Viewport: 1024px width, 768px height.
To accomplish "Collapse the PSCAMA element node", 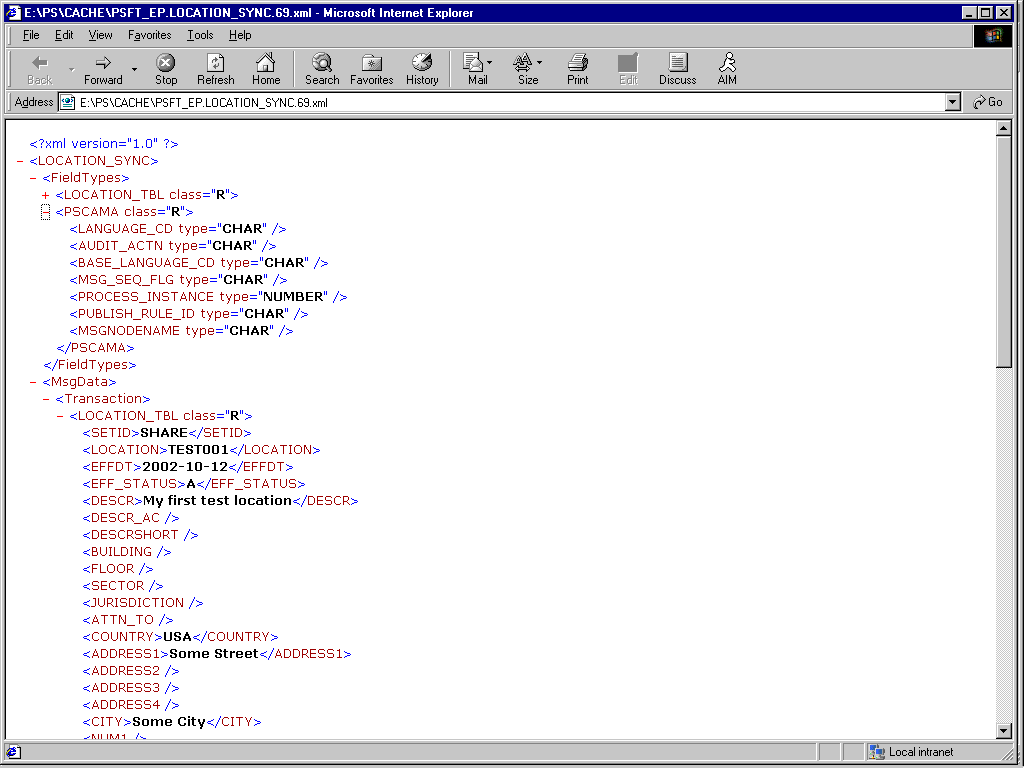I will point(44,211).
